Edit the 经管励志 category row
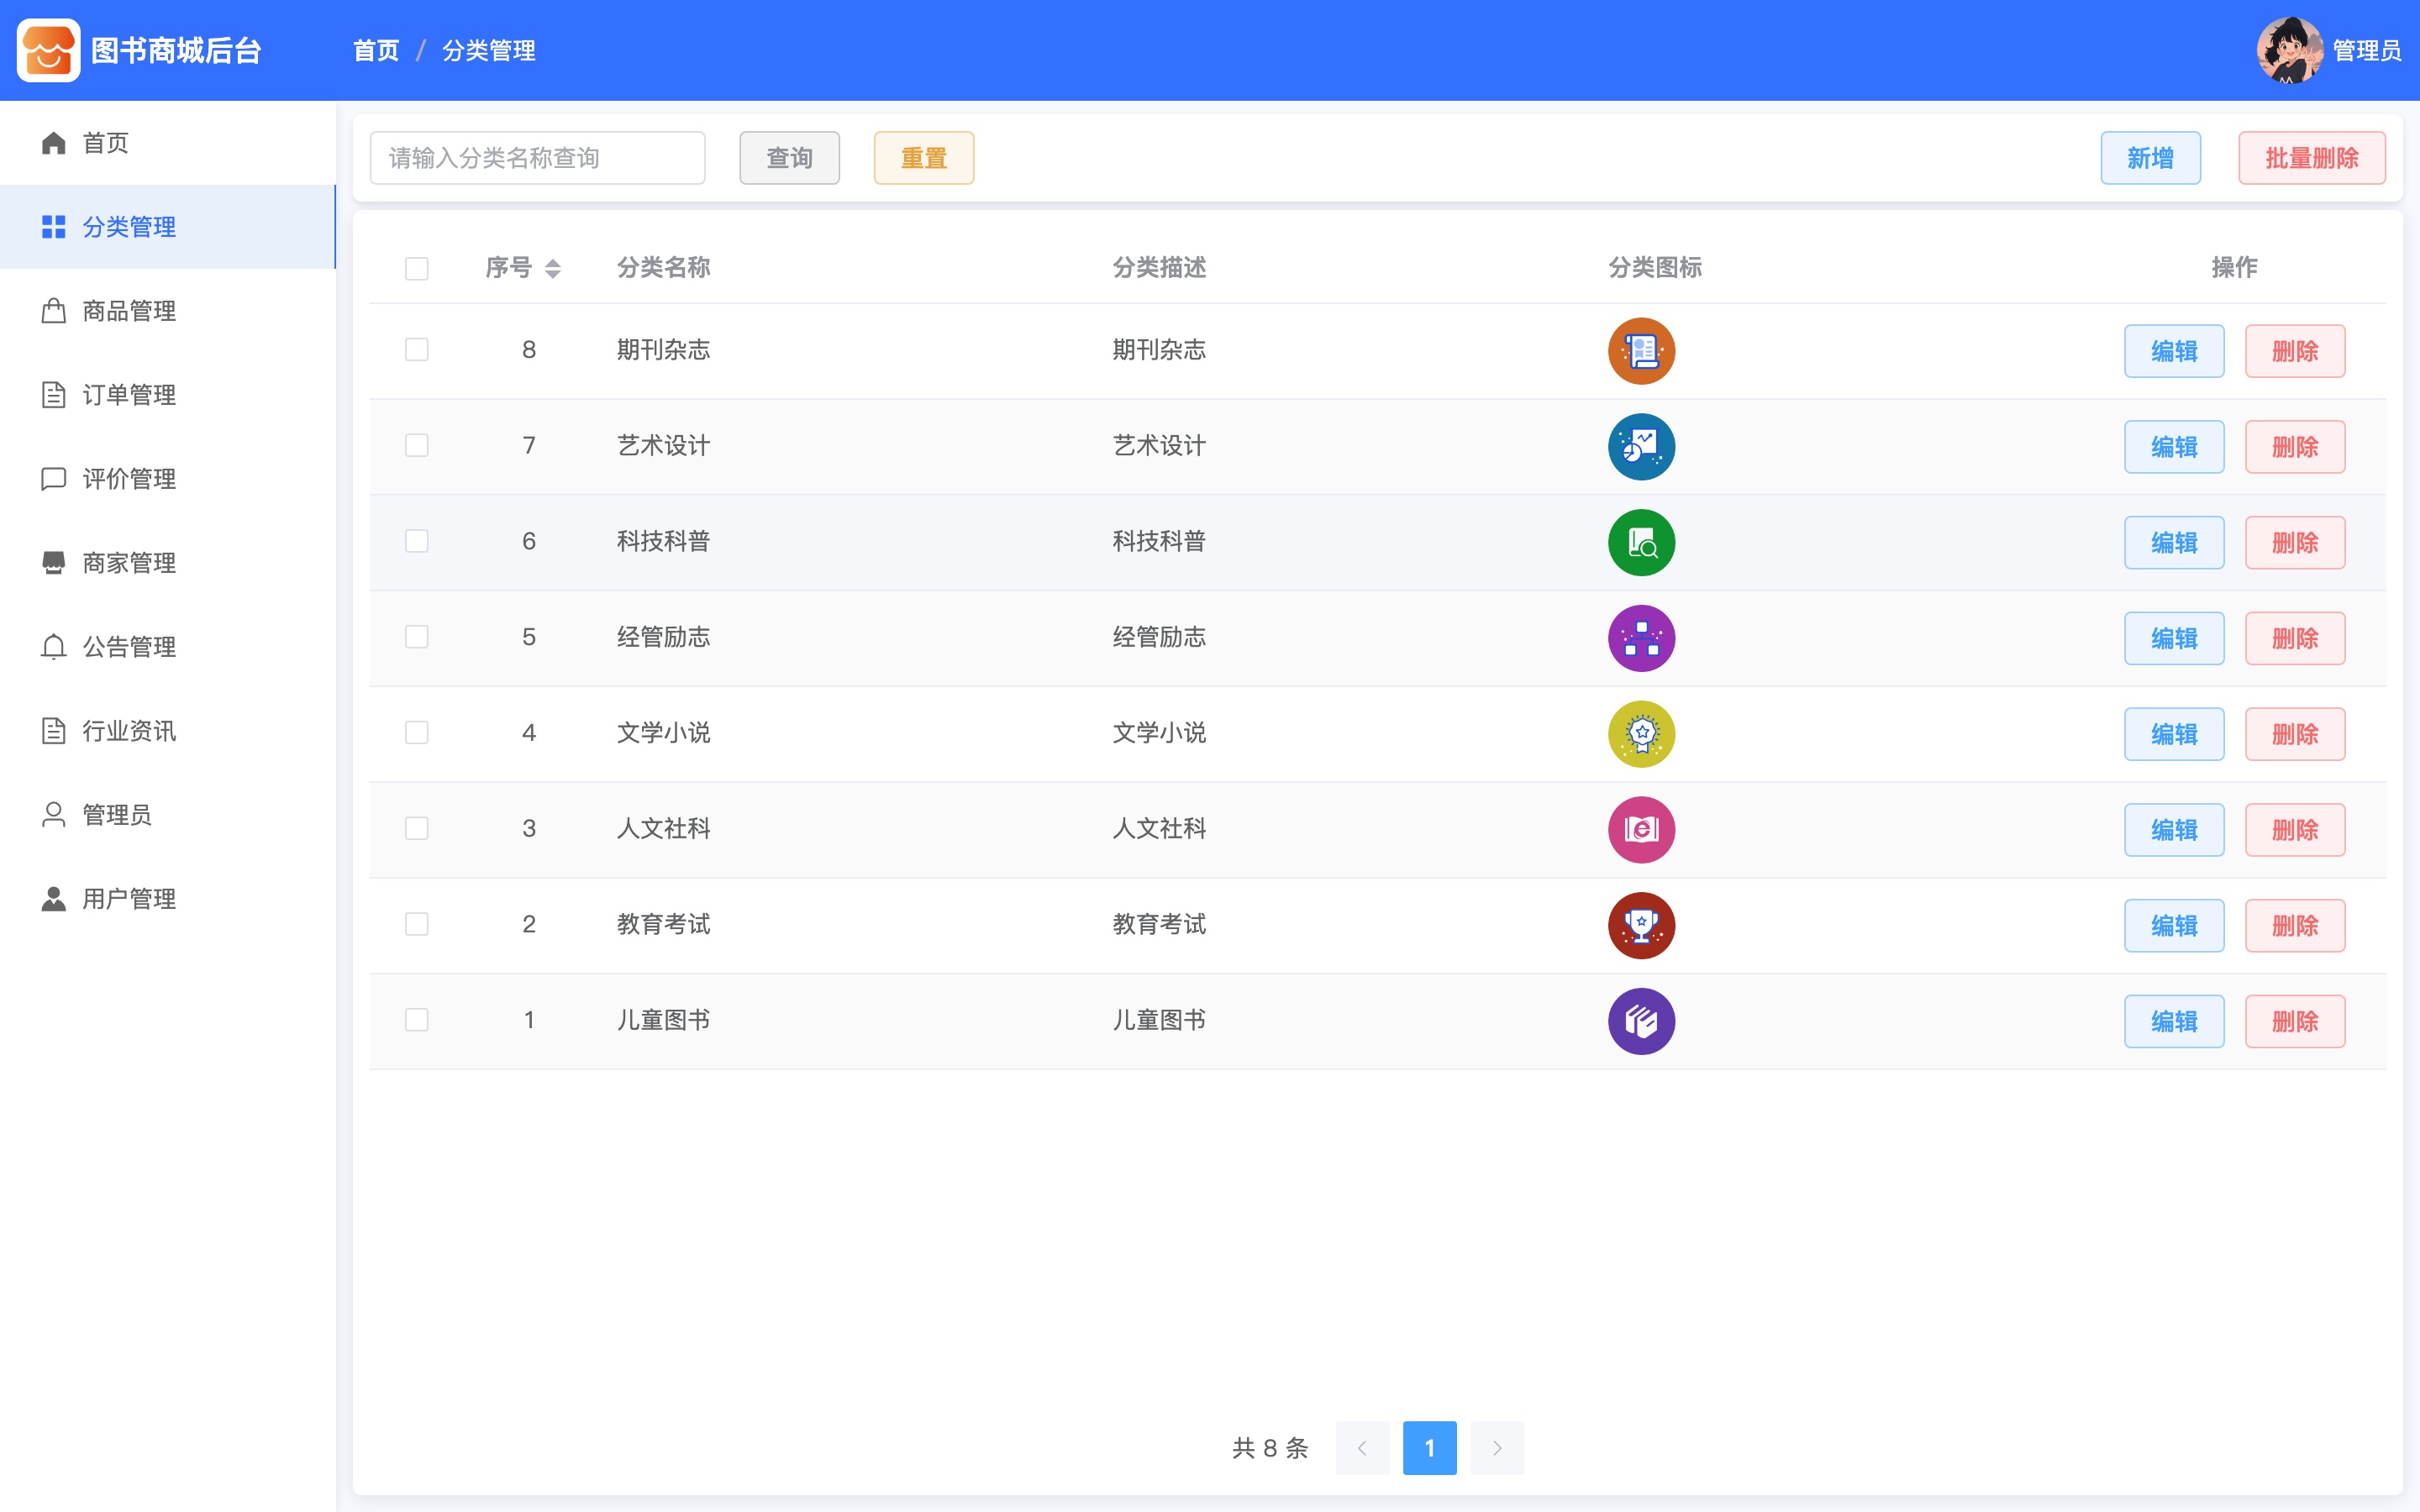Image resolution: width=2420 pixels, height=1512 pixels. click(x=2174, y=638)
